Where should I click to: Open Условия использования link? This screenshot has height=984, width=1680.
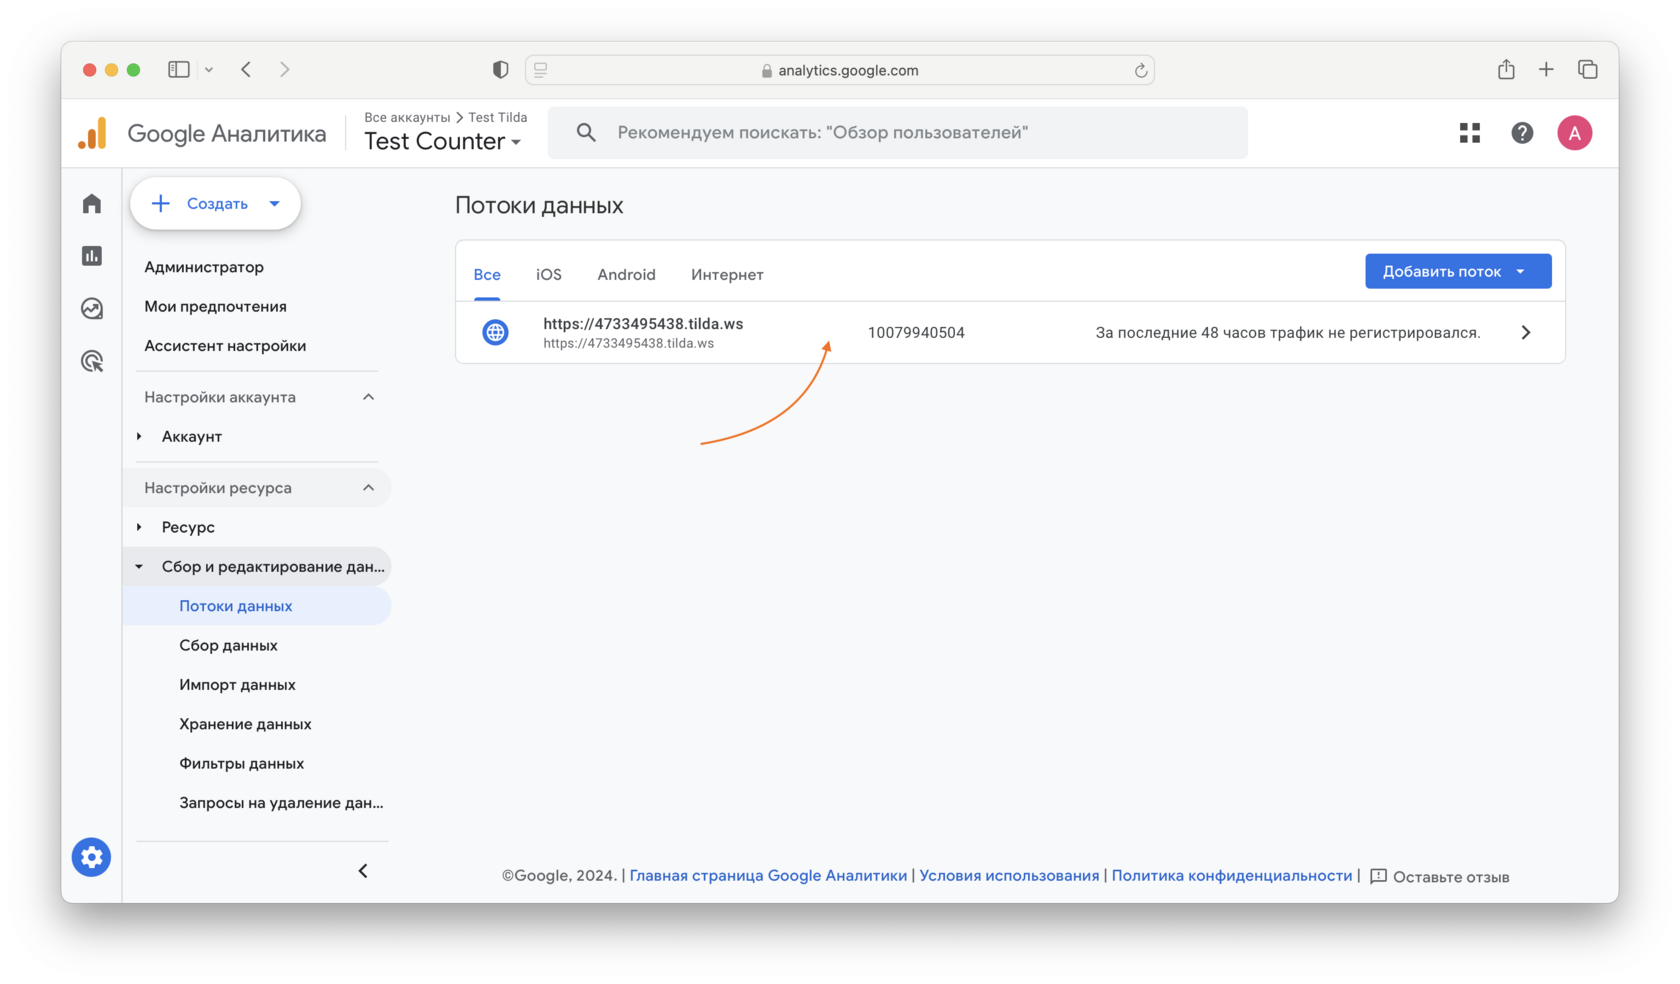(1009, 876)
